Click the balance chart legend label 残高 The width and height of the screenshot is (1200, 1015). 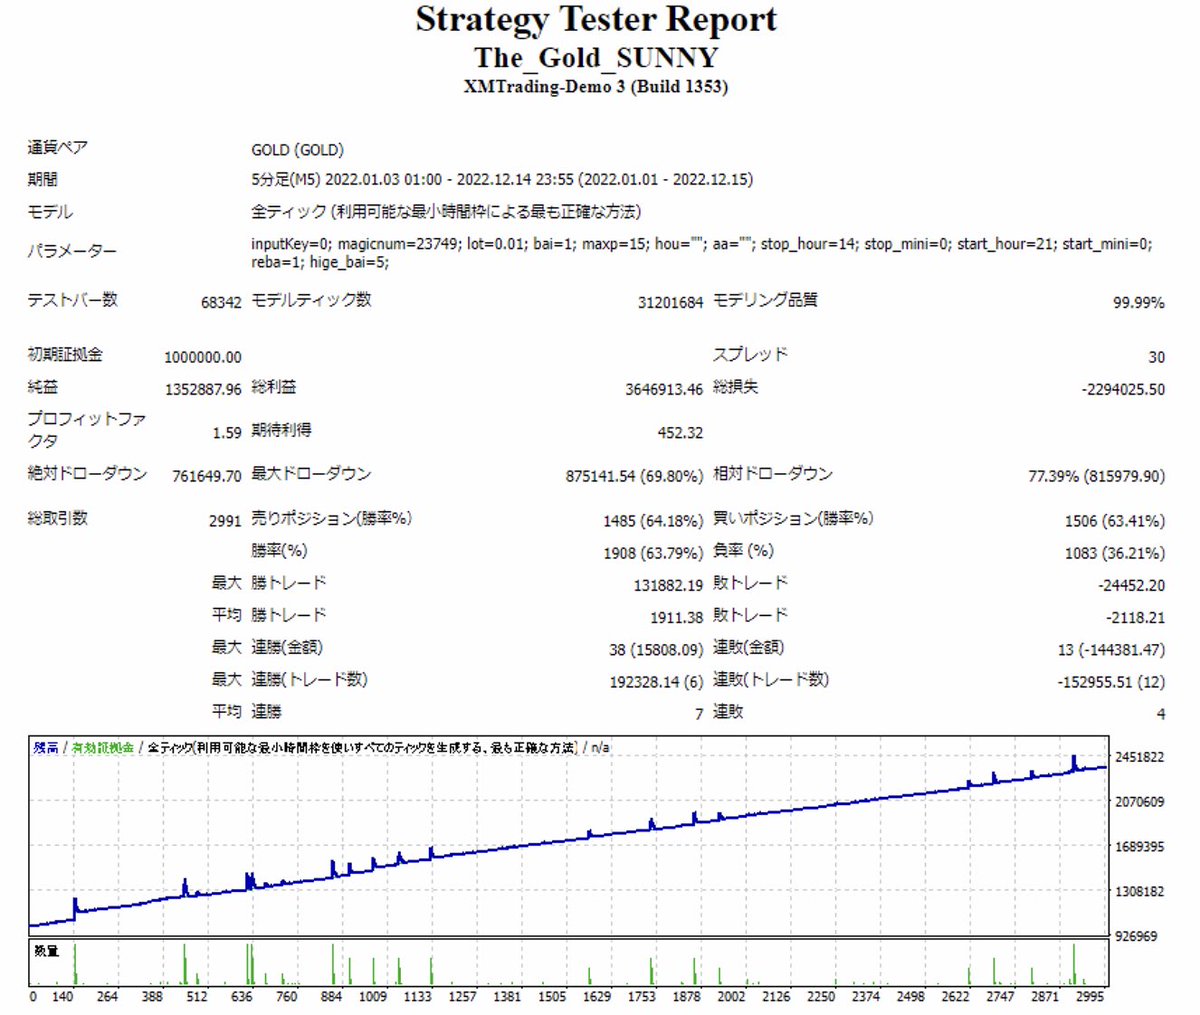[46, 747]
